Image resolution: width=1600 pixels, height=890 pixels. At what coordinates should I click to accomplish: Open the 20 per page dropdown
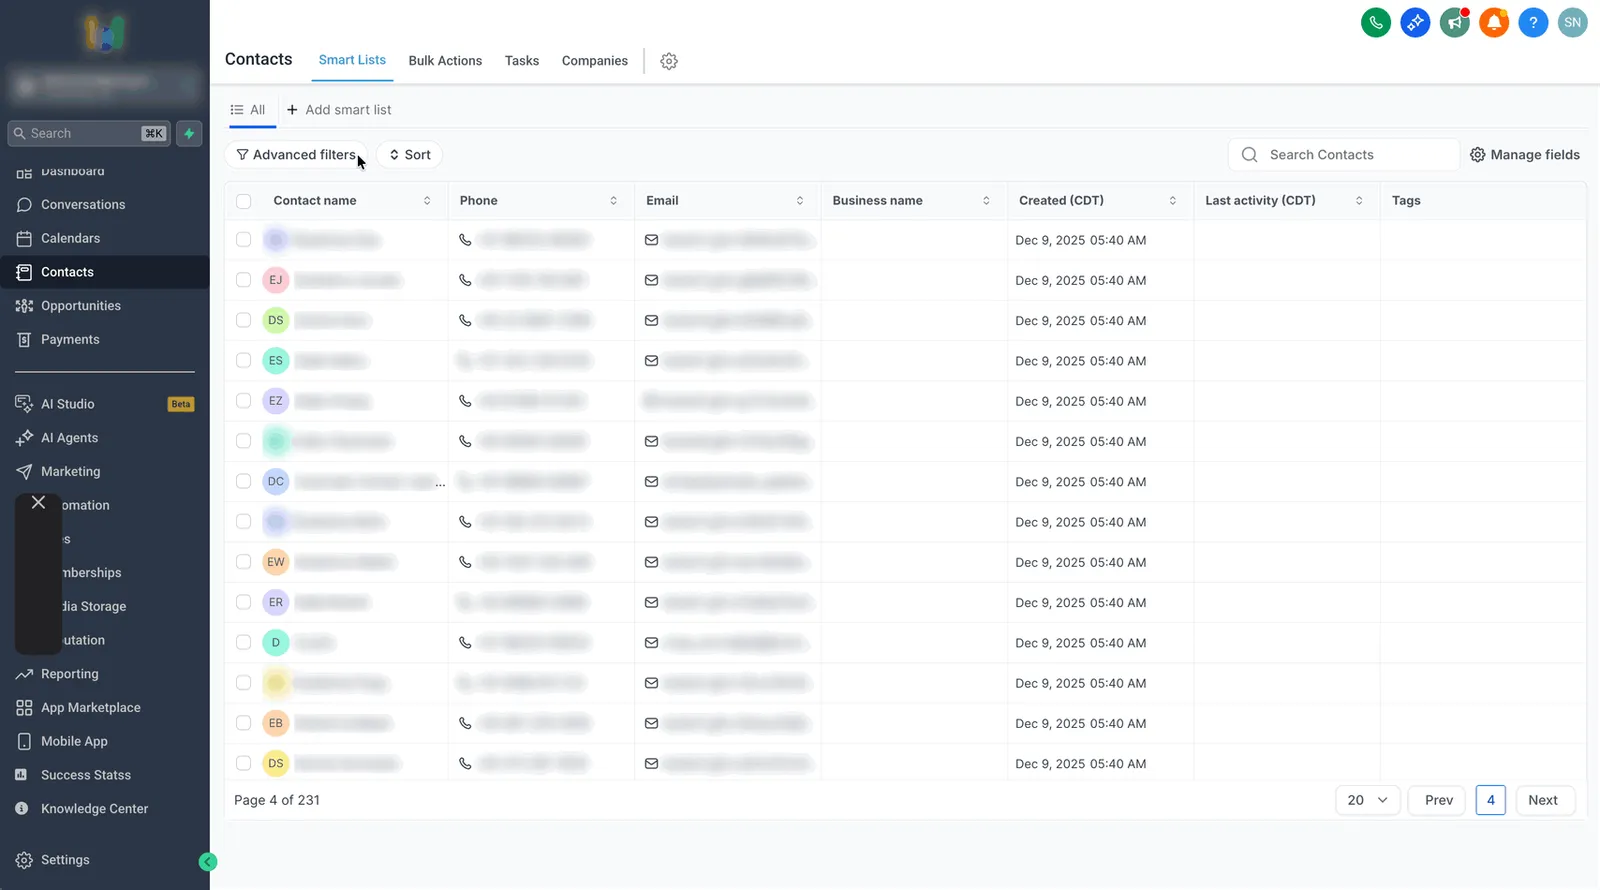(x=1368, y=800)
